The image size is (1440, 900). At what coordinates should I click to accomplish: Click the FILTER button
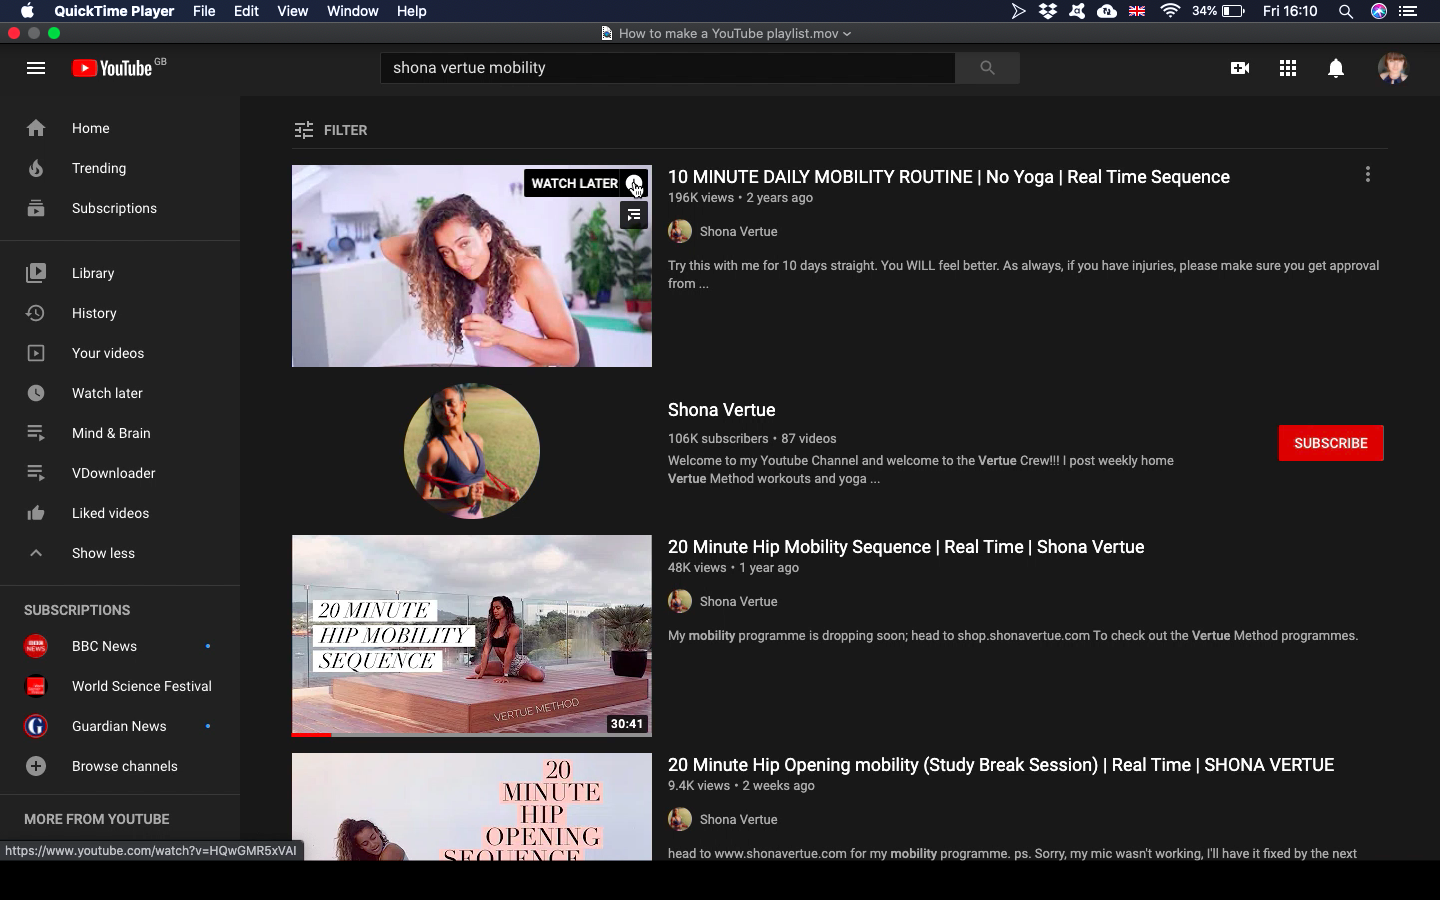click(x=331, y=130)
